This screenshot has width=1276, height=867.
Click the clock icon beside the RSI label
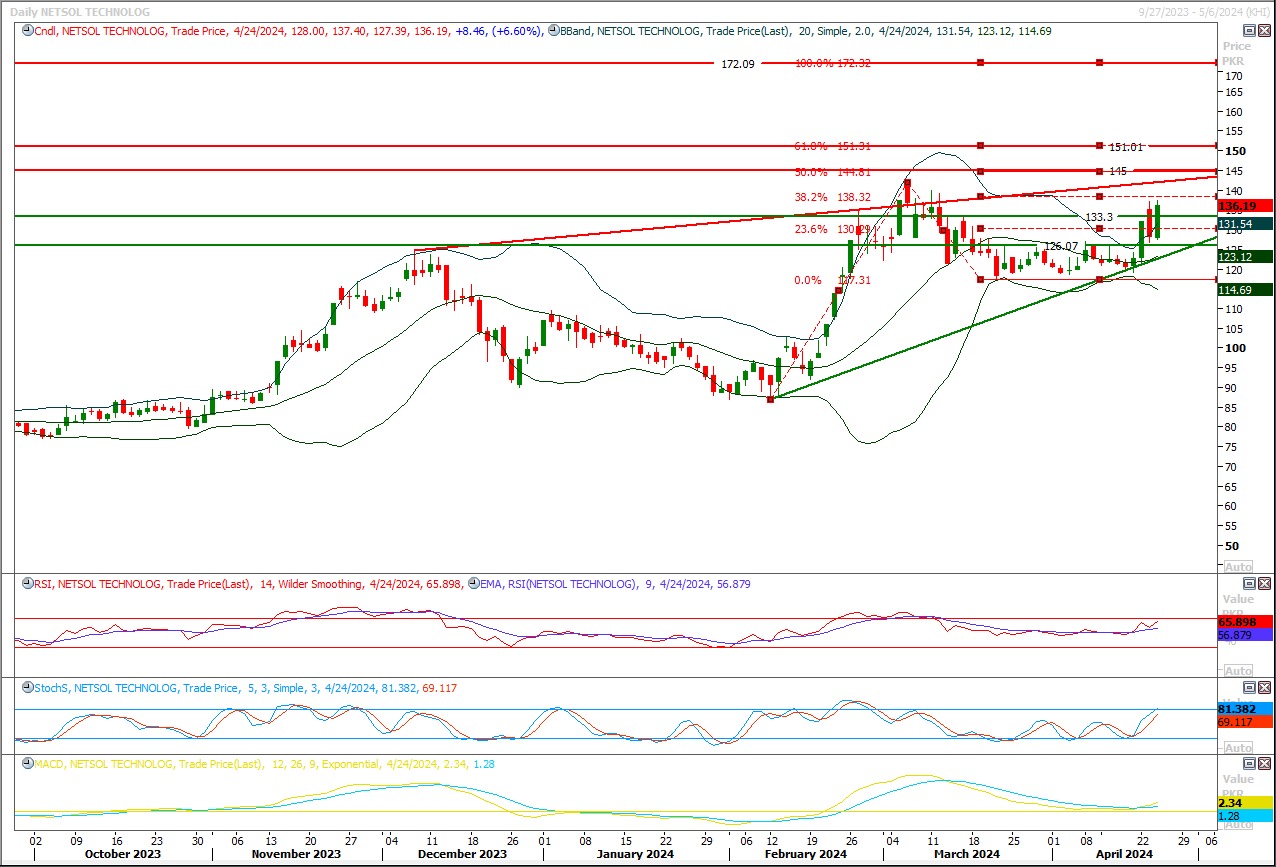coord(26,584)
